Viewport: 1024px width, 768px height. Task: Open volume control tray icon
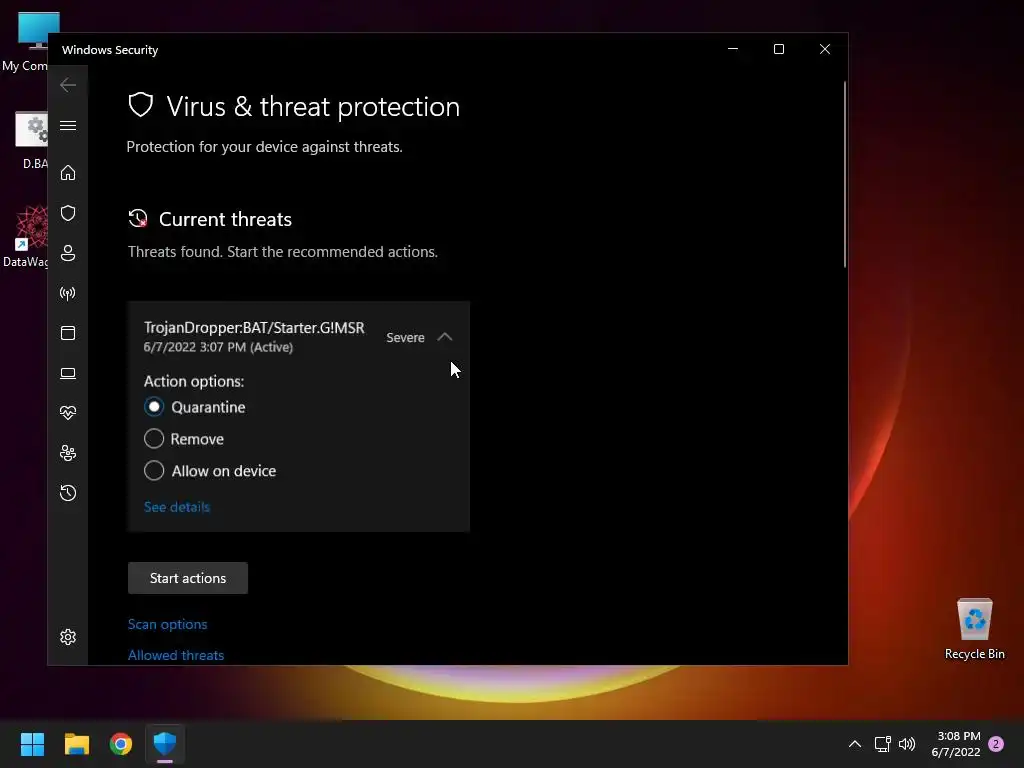[x=907, y=744]
